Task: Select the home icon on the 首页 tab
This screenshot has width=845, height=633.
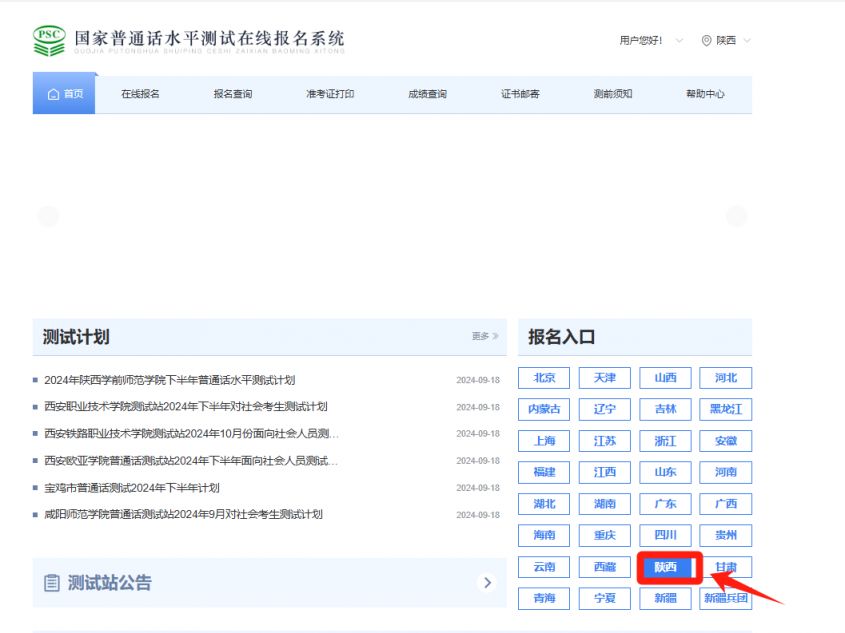Action: click(x=52, y=94)
